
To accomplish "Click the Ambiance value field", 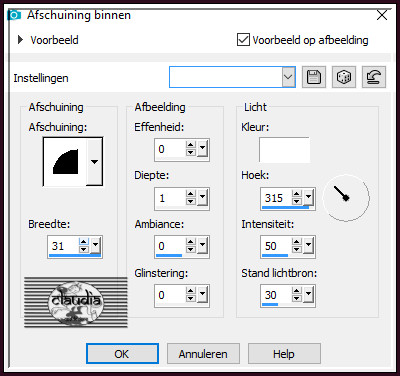I will click(170, 246).
